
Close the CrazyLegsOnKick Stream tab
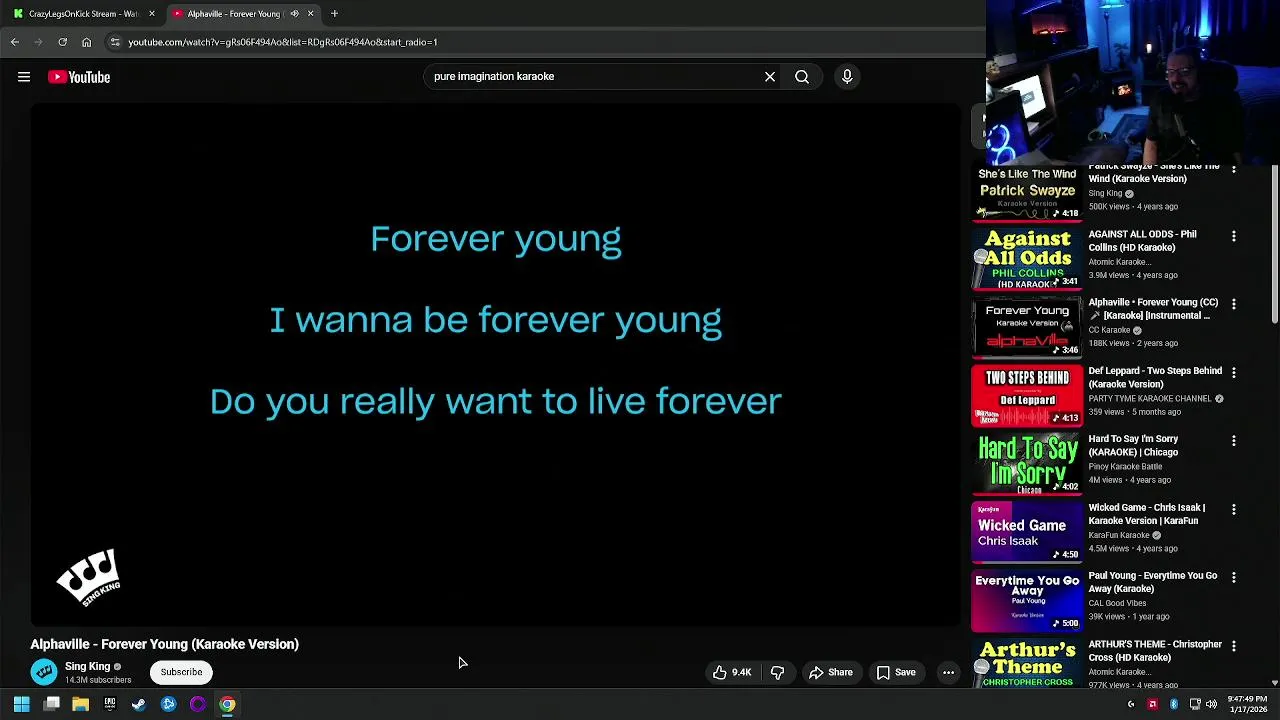152,14
